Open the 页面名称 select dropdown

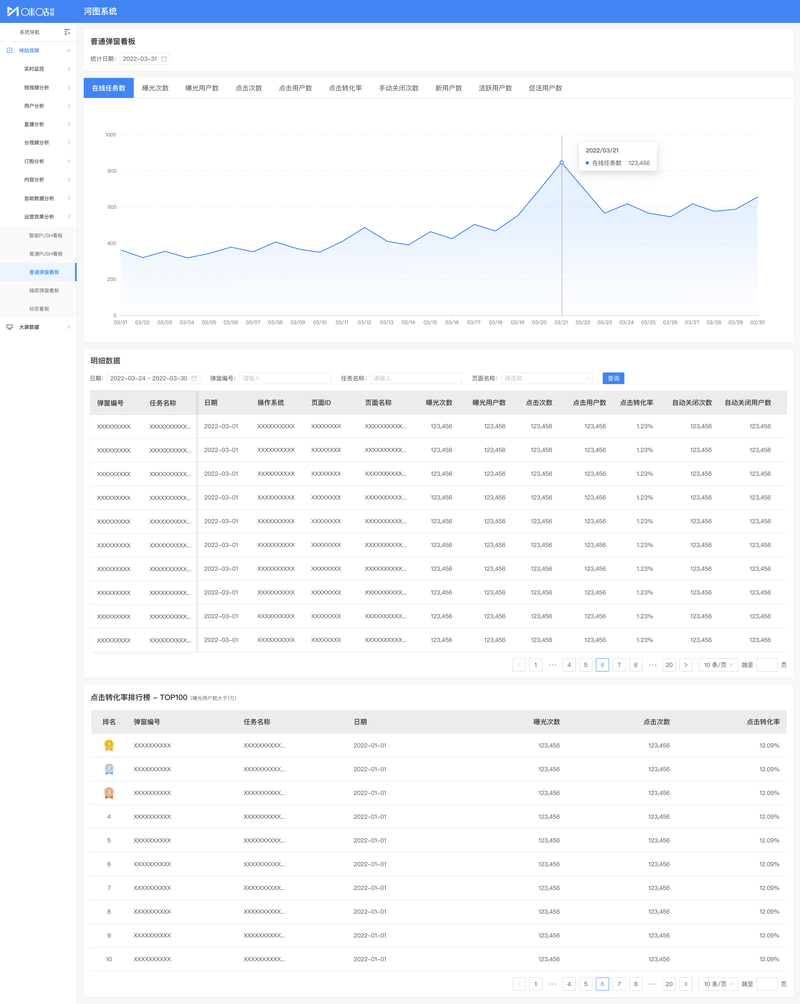(x=546, y=378)
